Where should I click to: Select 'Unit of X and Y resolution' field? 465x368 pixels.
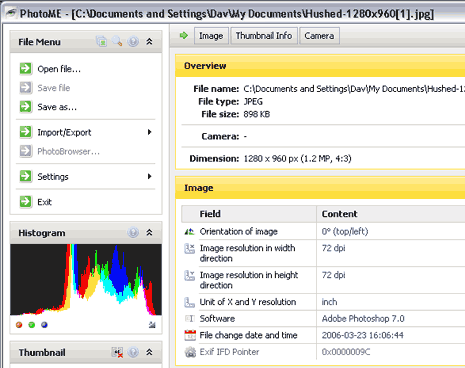(248, 302)
